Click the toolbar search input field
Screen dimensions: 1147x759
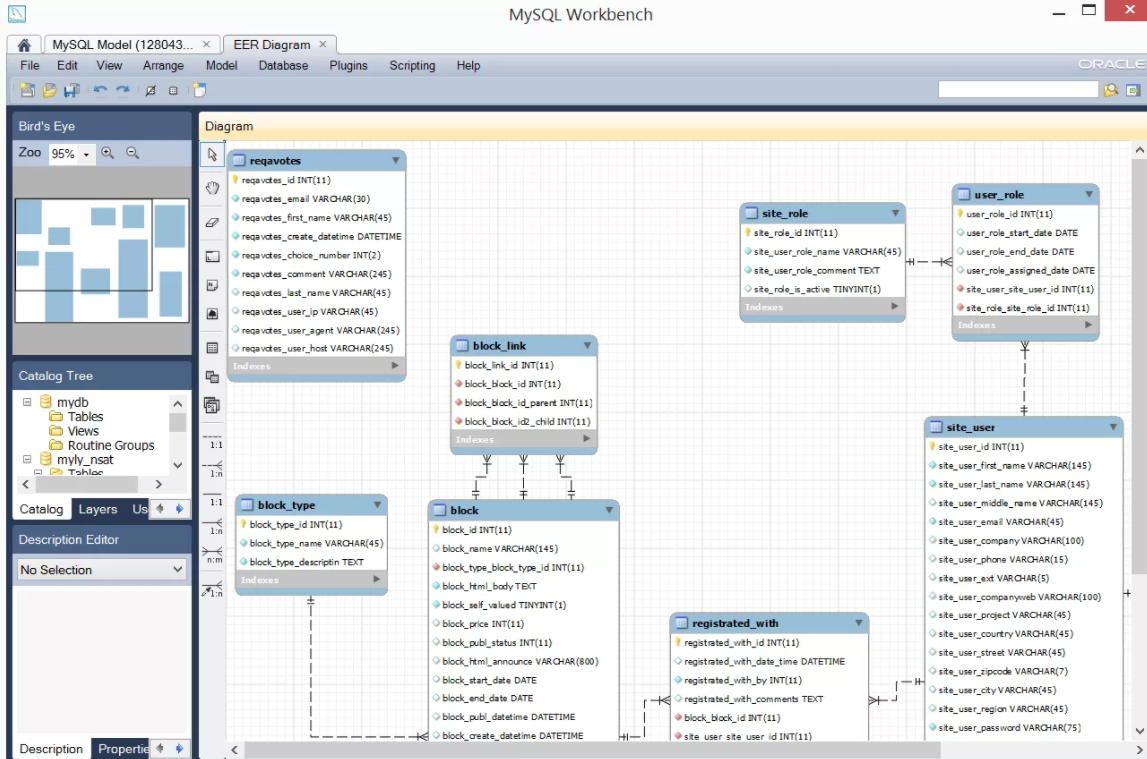point(1018,89)
